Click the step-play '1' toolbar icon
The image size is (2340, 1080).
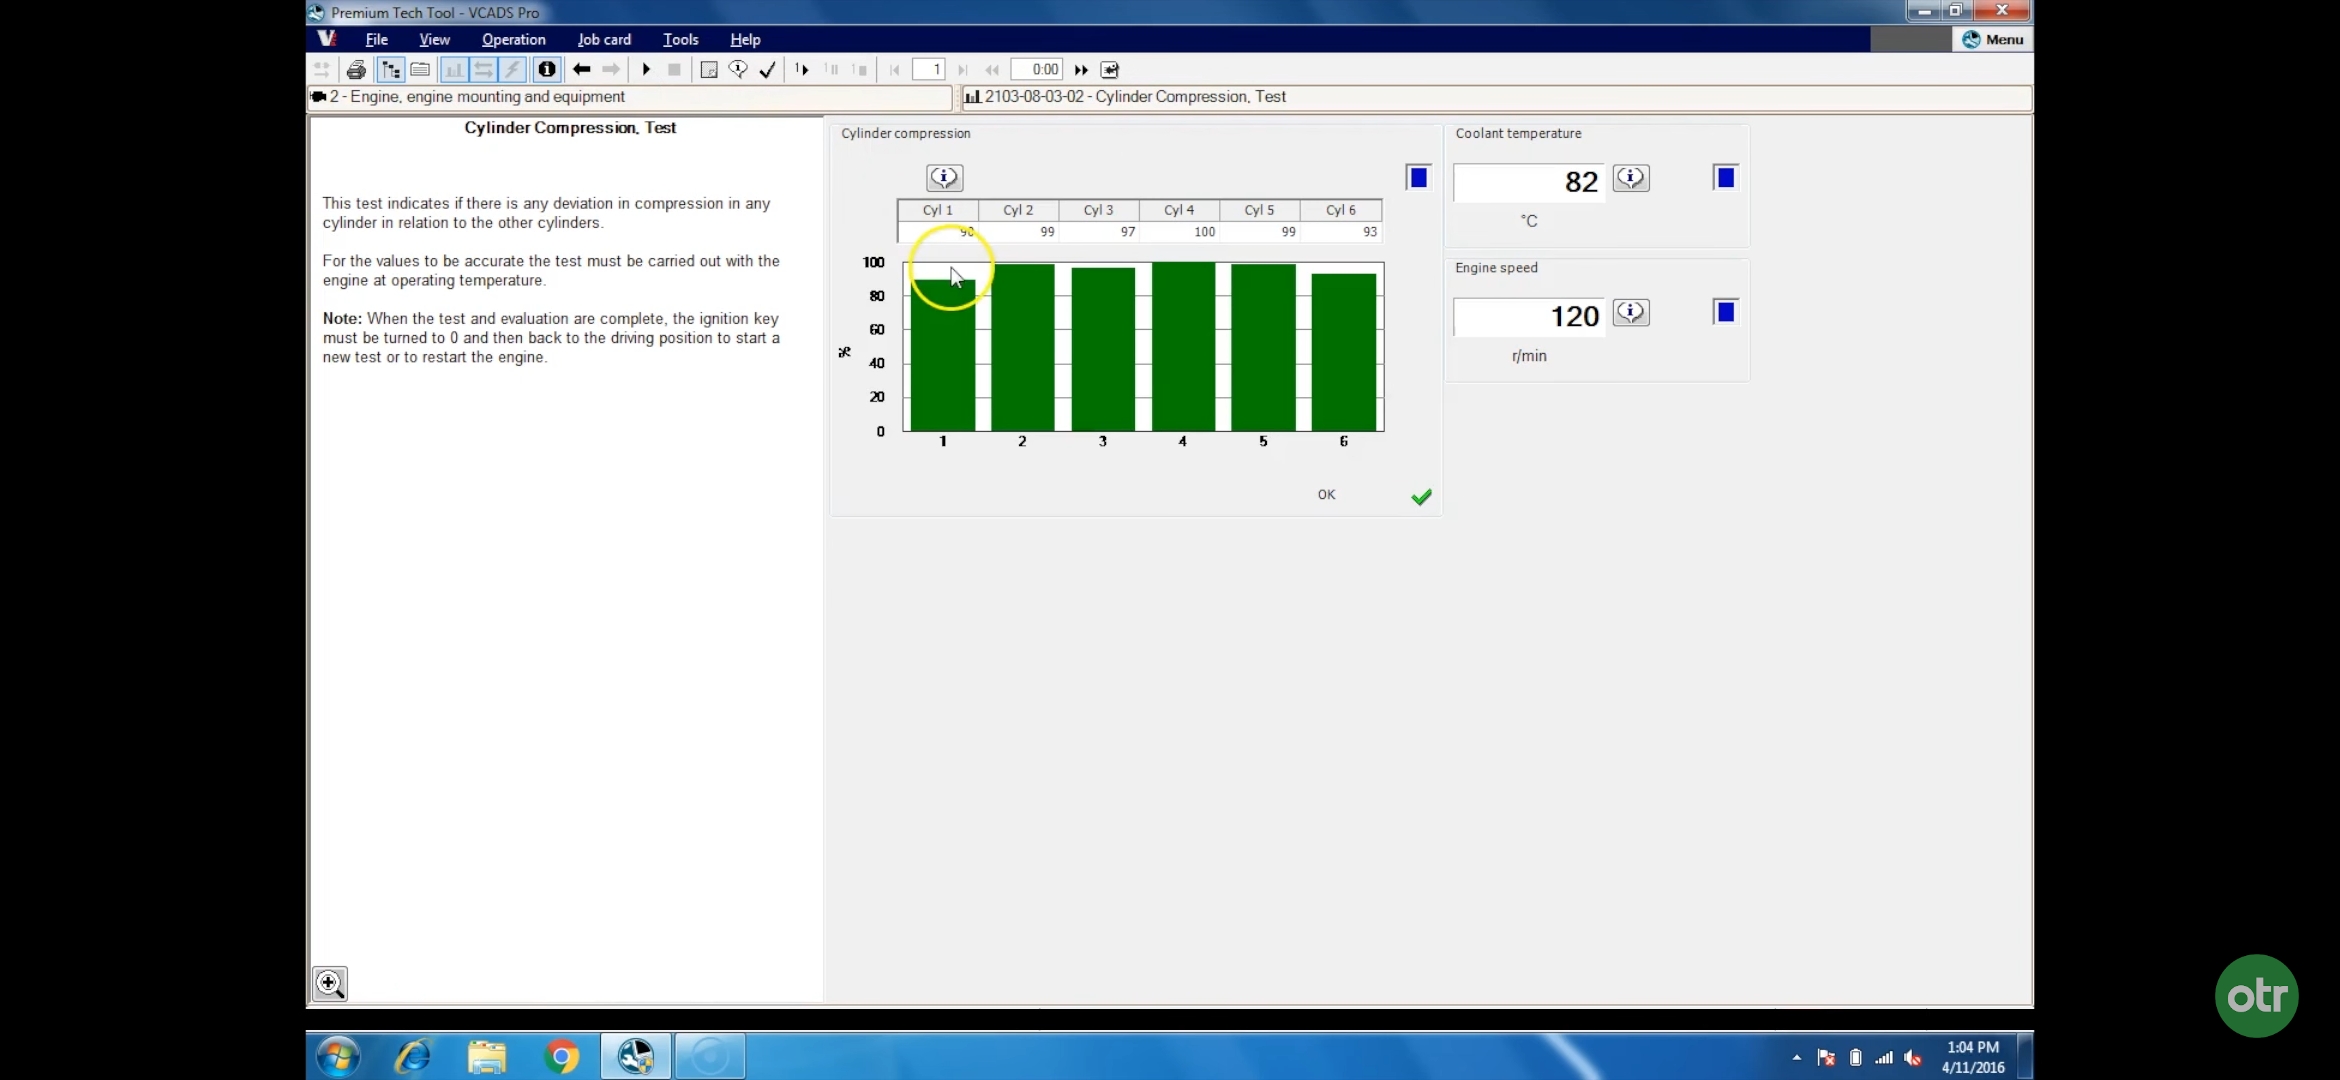(802, 70)
